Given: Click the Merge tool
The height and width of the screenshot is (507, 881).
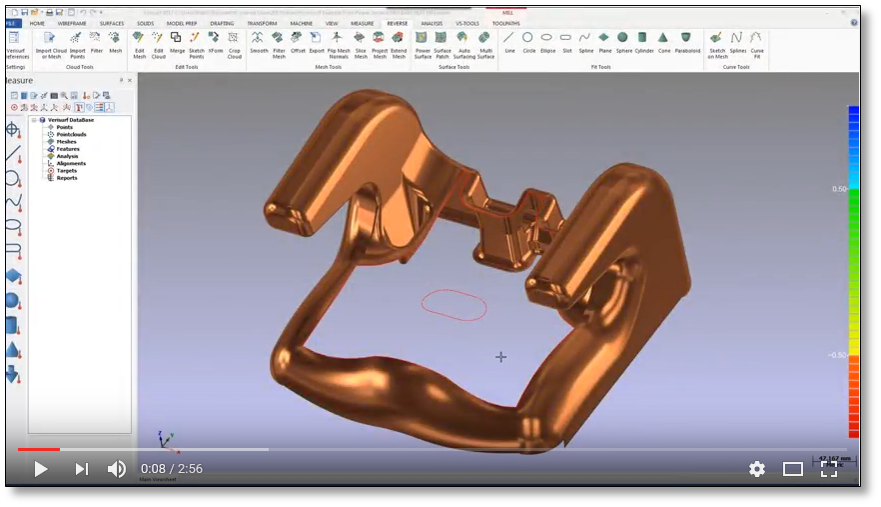Looking at the screenshot, I should point(177,43).
